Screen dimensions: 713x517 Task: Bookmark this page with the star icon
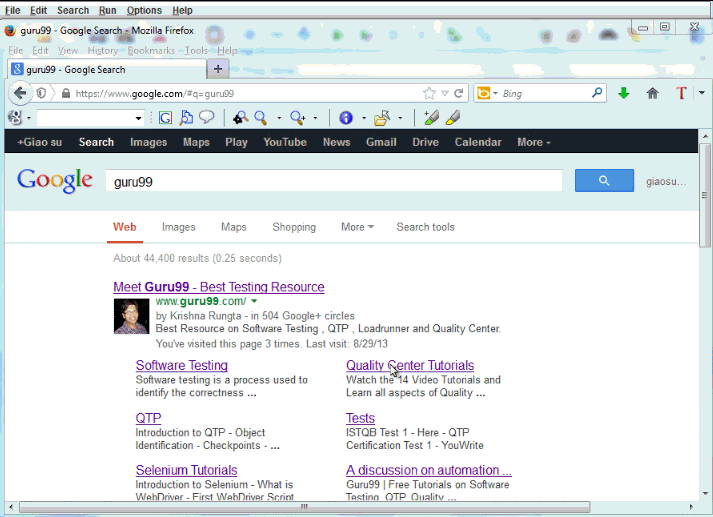429,93
